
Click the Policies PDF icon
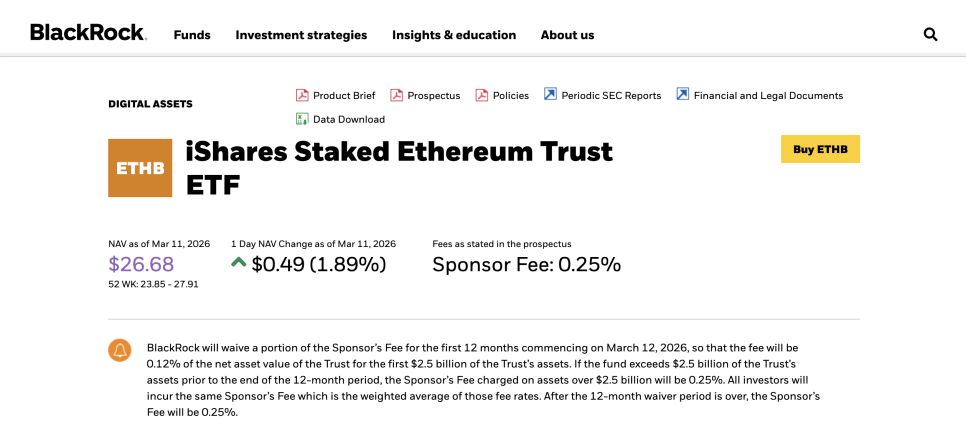coord(482,95)
